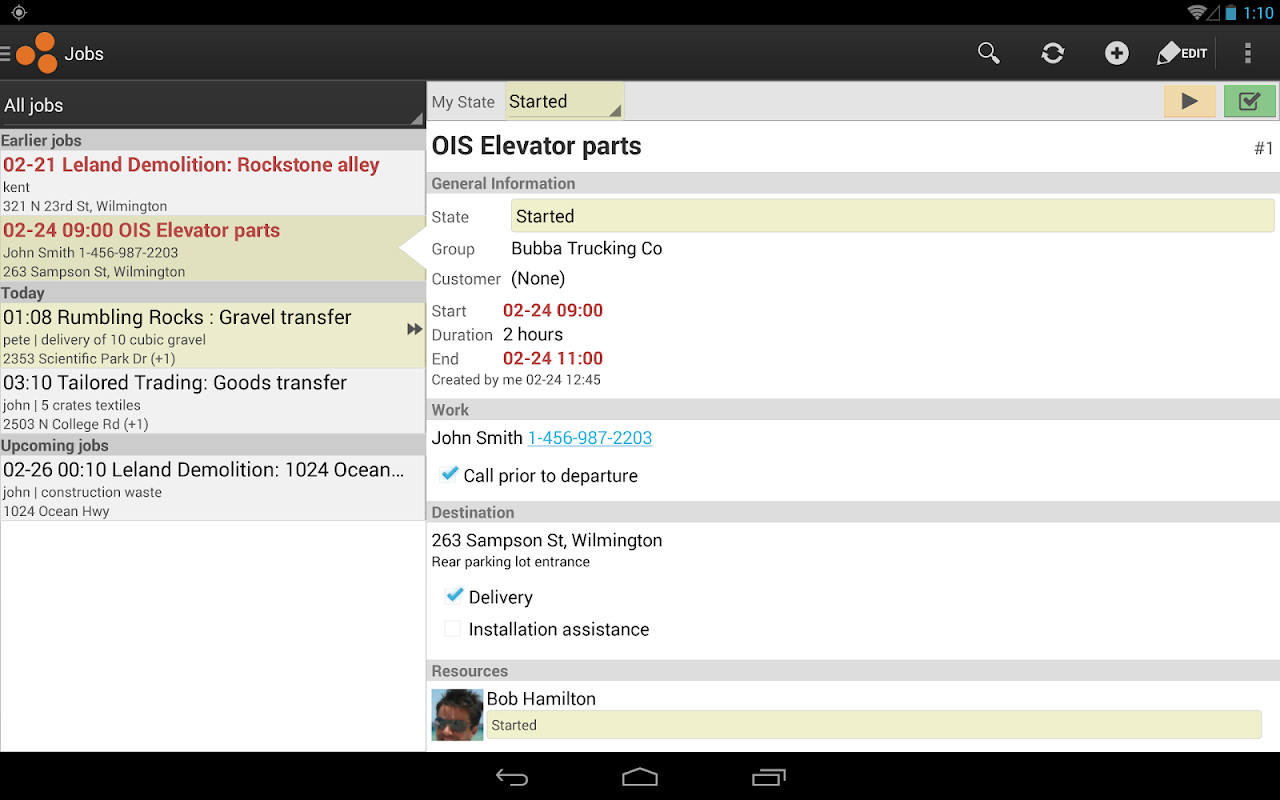The width and height of the screenshot is (1280, 800).
Task: Open the search magnifier icon
Action: [989, 54]
